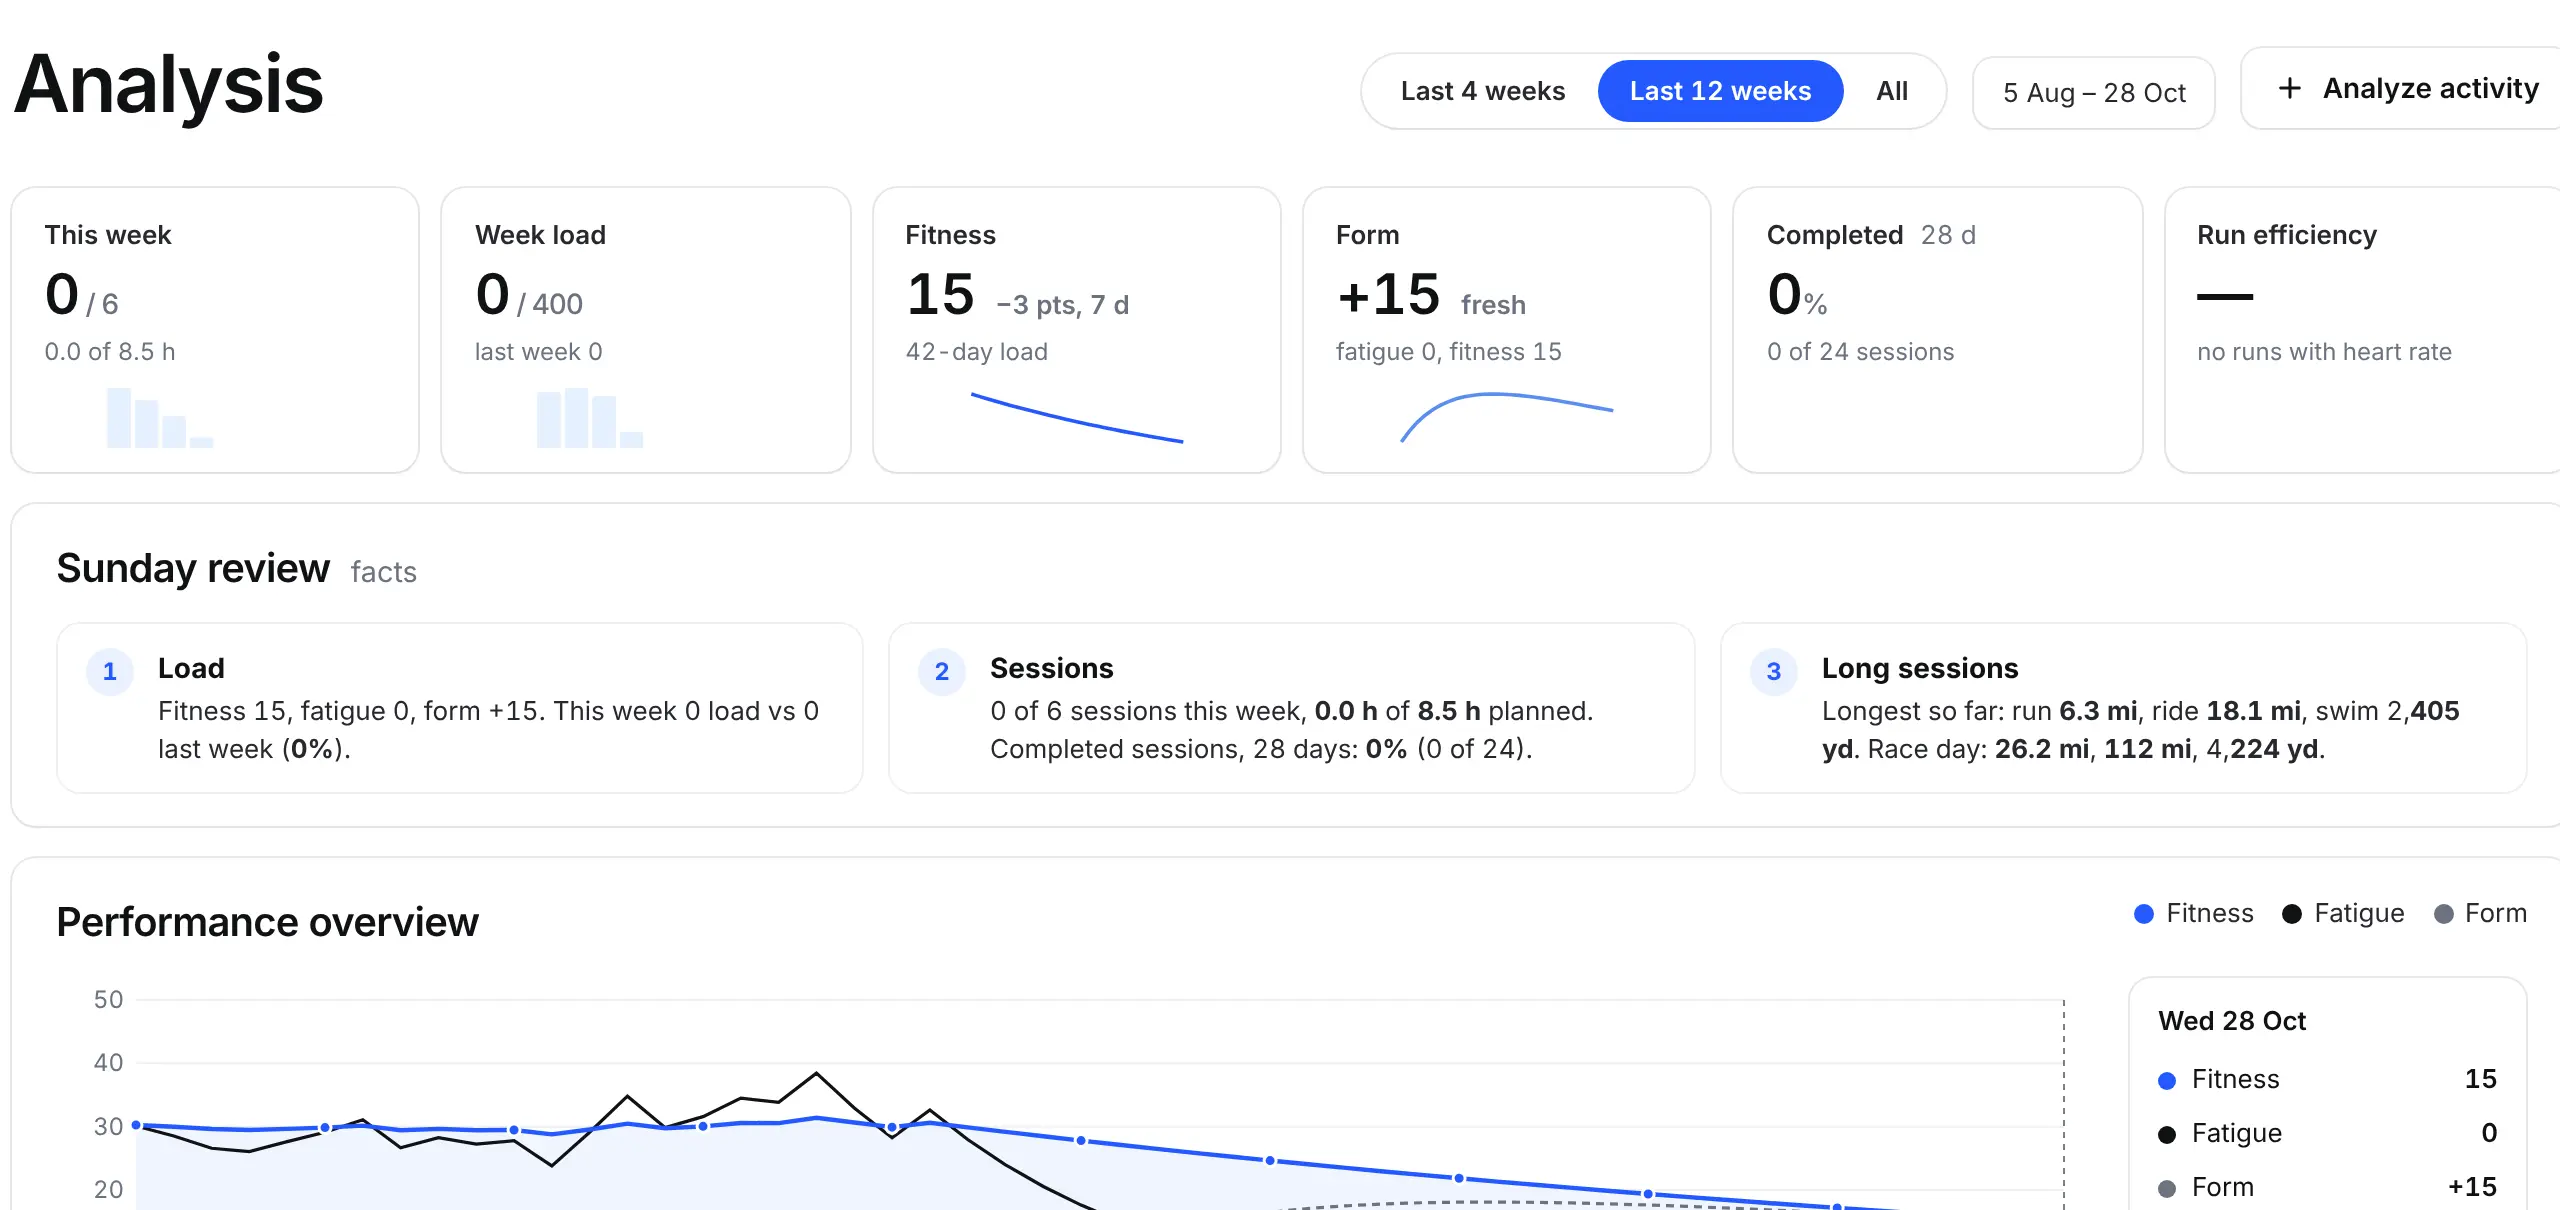This screenshot has height=1210, width=2560.
Task: Open the Form summary card
Action: tap(1507, 330)
